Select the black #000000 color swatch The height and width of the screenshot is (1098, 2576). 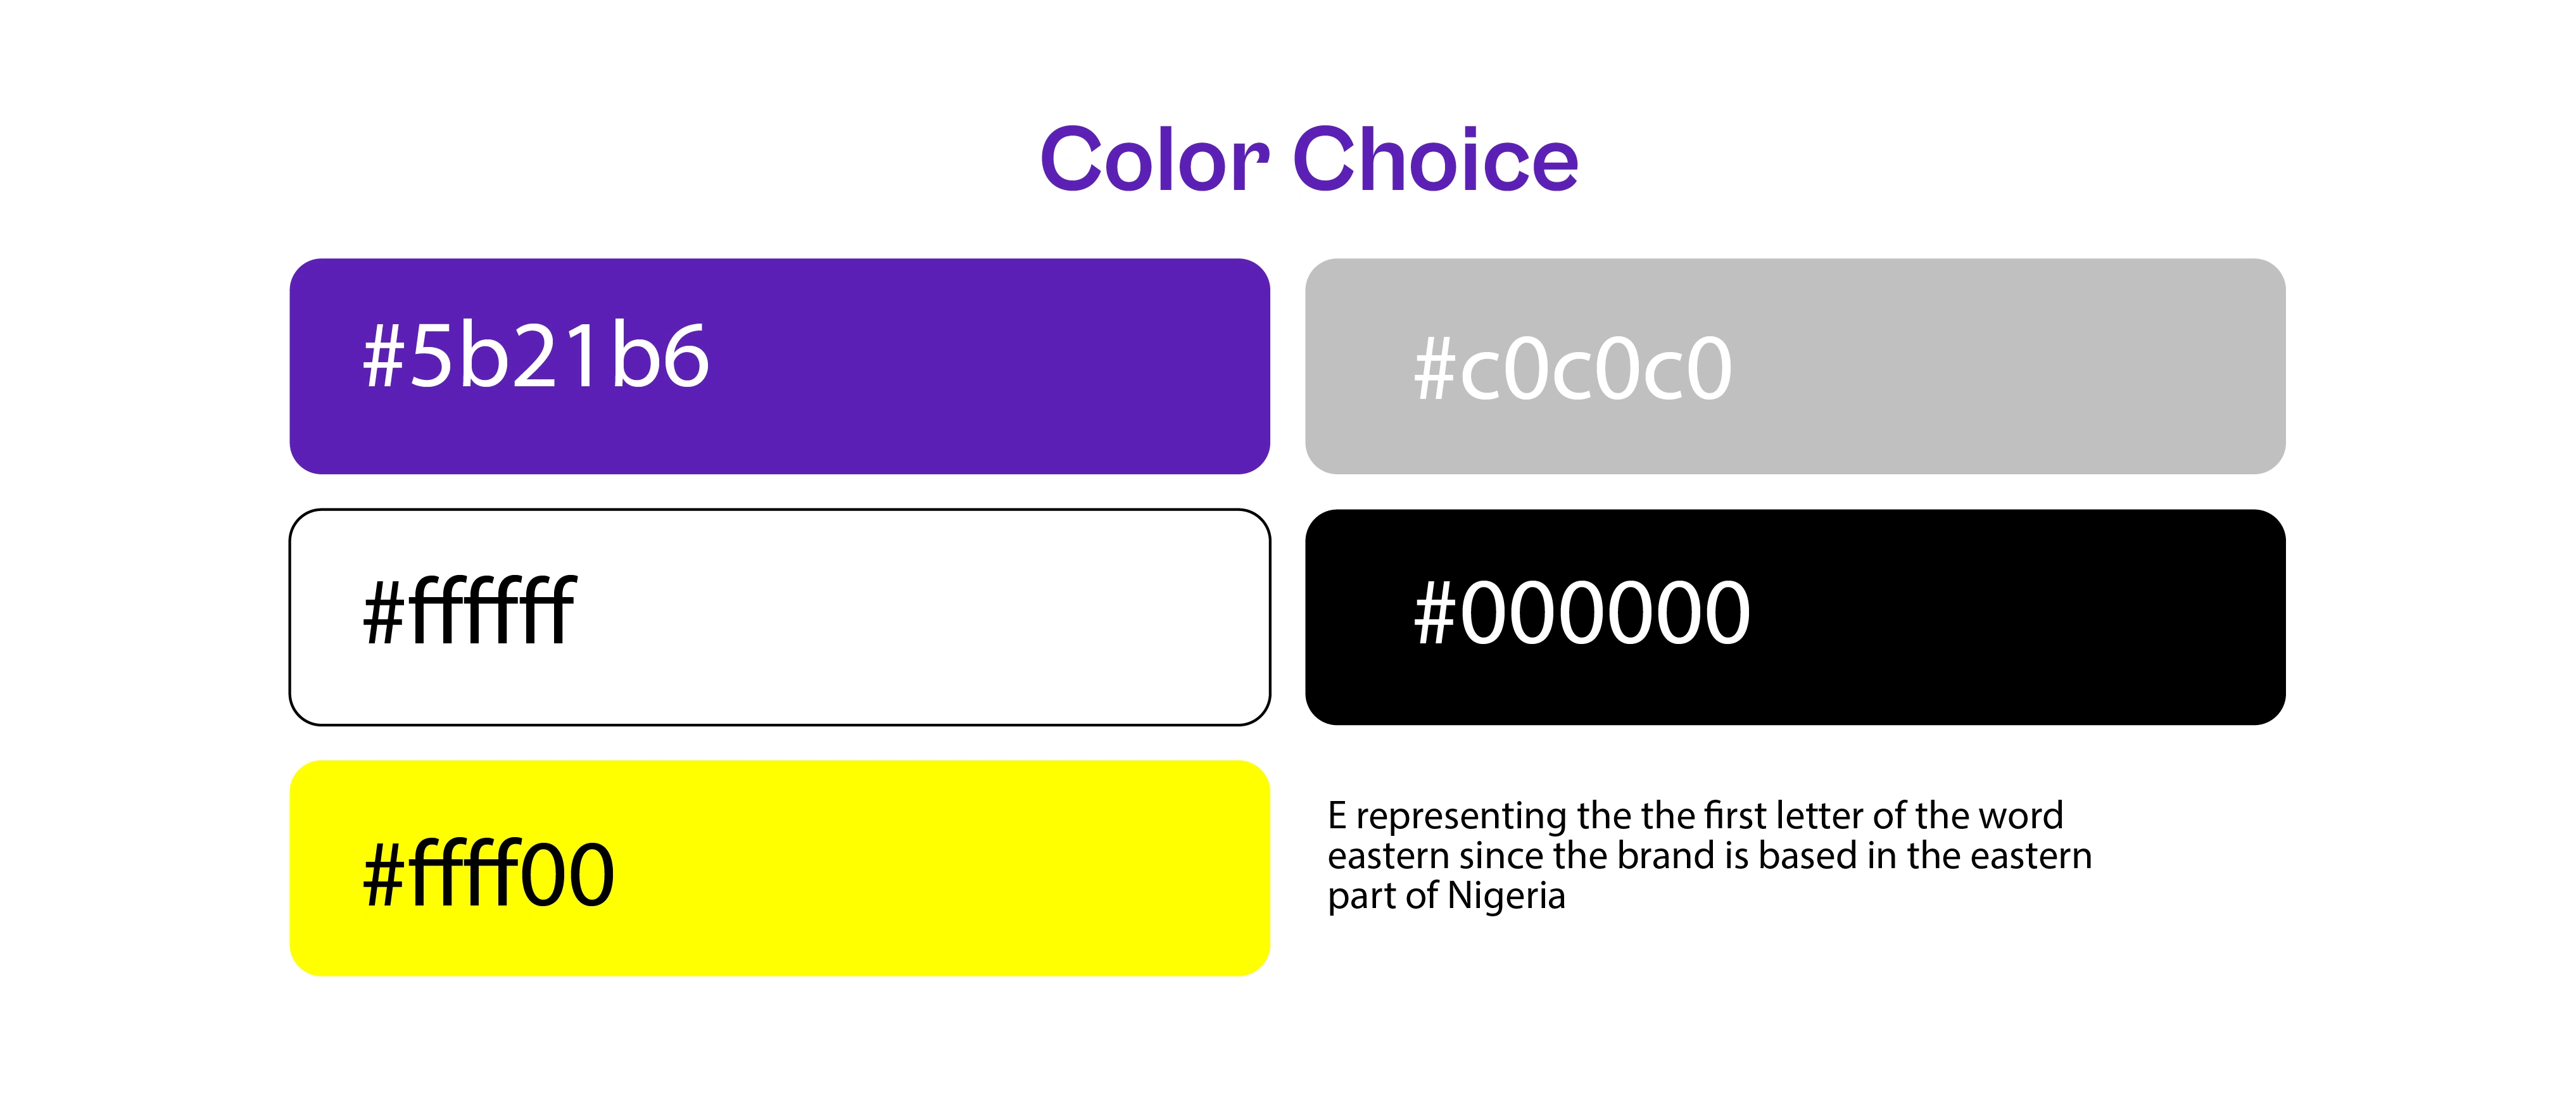(x=1795, y=617)
